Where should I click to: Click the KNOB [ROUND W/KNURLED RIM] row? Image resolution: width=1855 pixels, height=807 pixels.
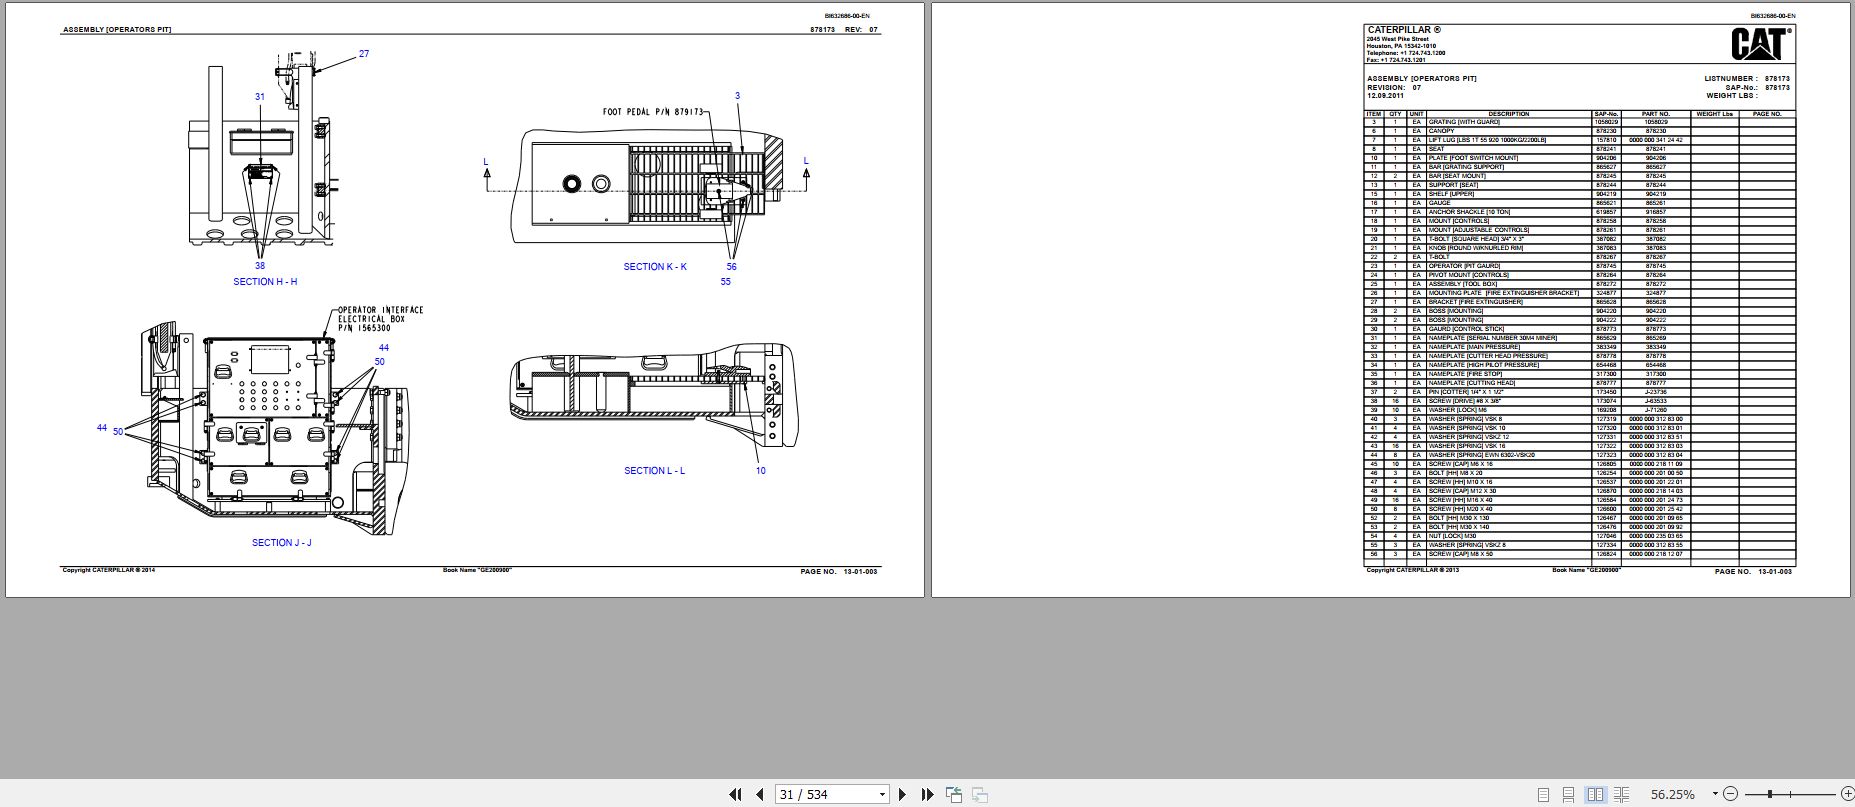(x=1580, y=248)
